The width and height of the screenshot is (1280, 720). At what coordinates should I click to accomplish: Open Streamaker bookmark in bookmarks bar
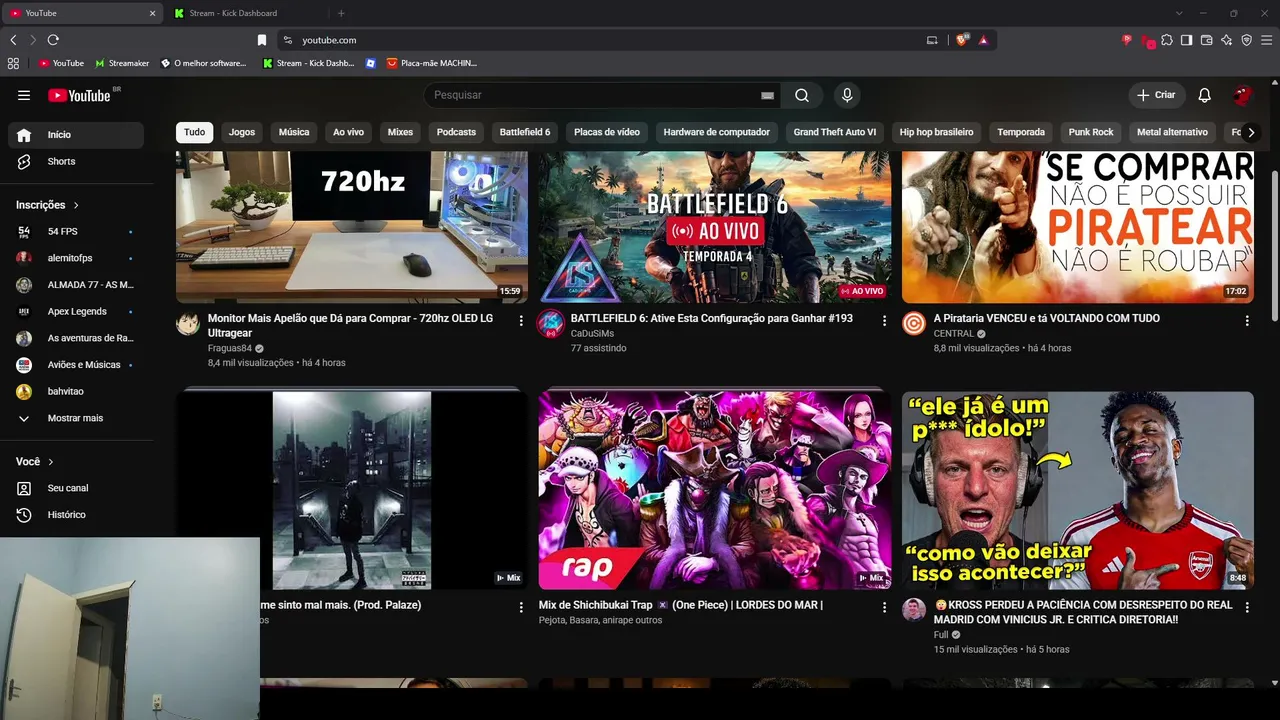(x=122, y=63)
